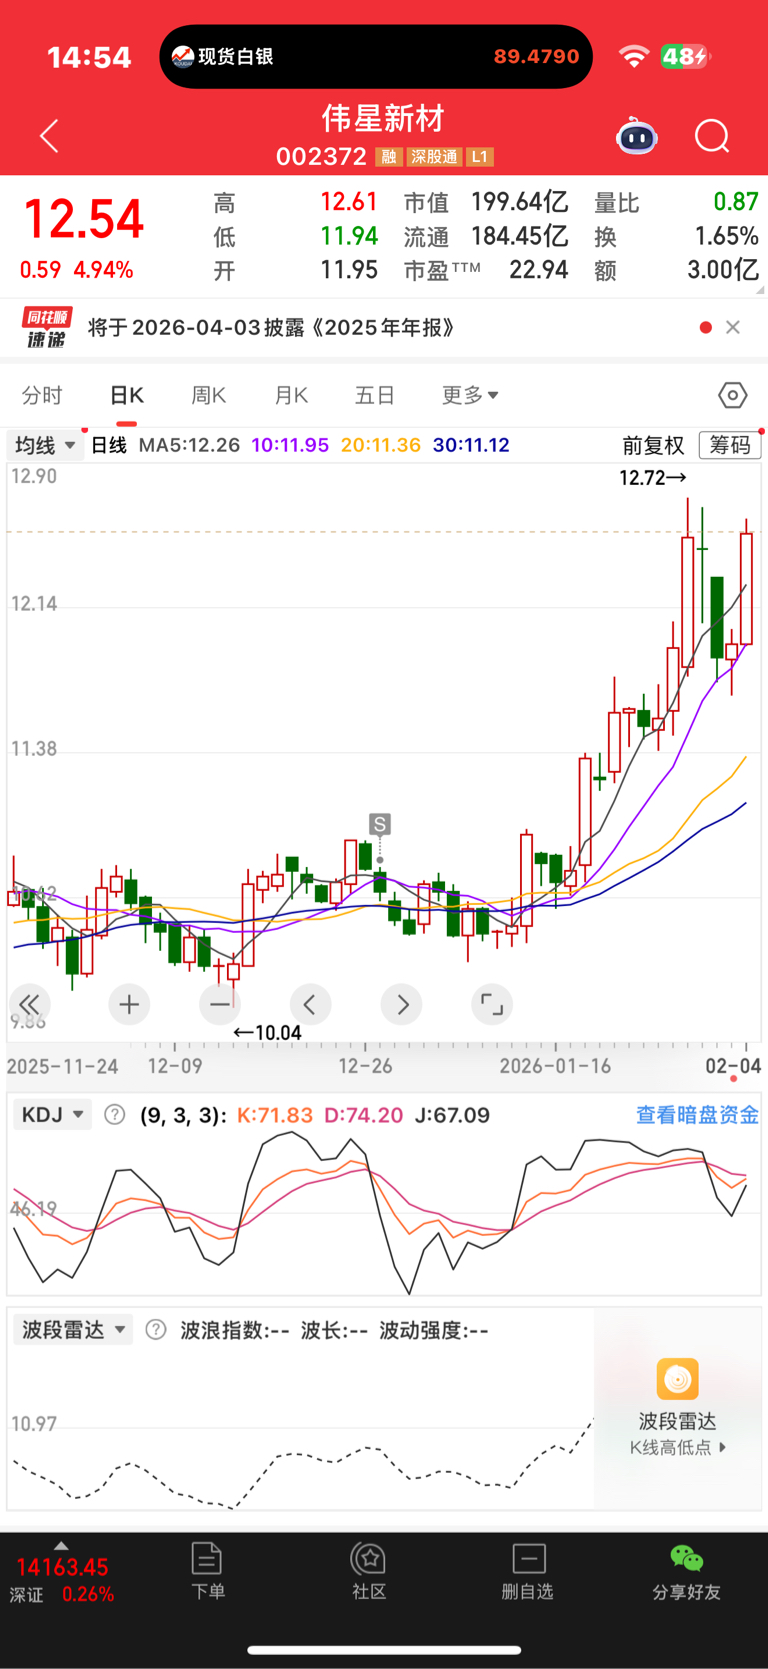Tap the L1 quote level badge
Screen dimensions: 768x1669
click(x=480, y=157)
